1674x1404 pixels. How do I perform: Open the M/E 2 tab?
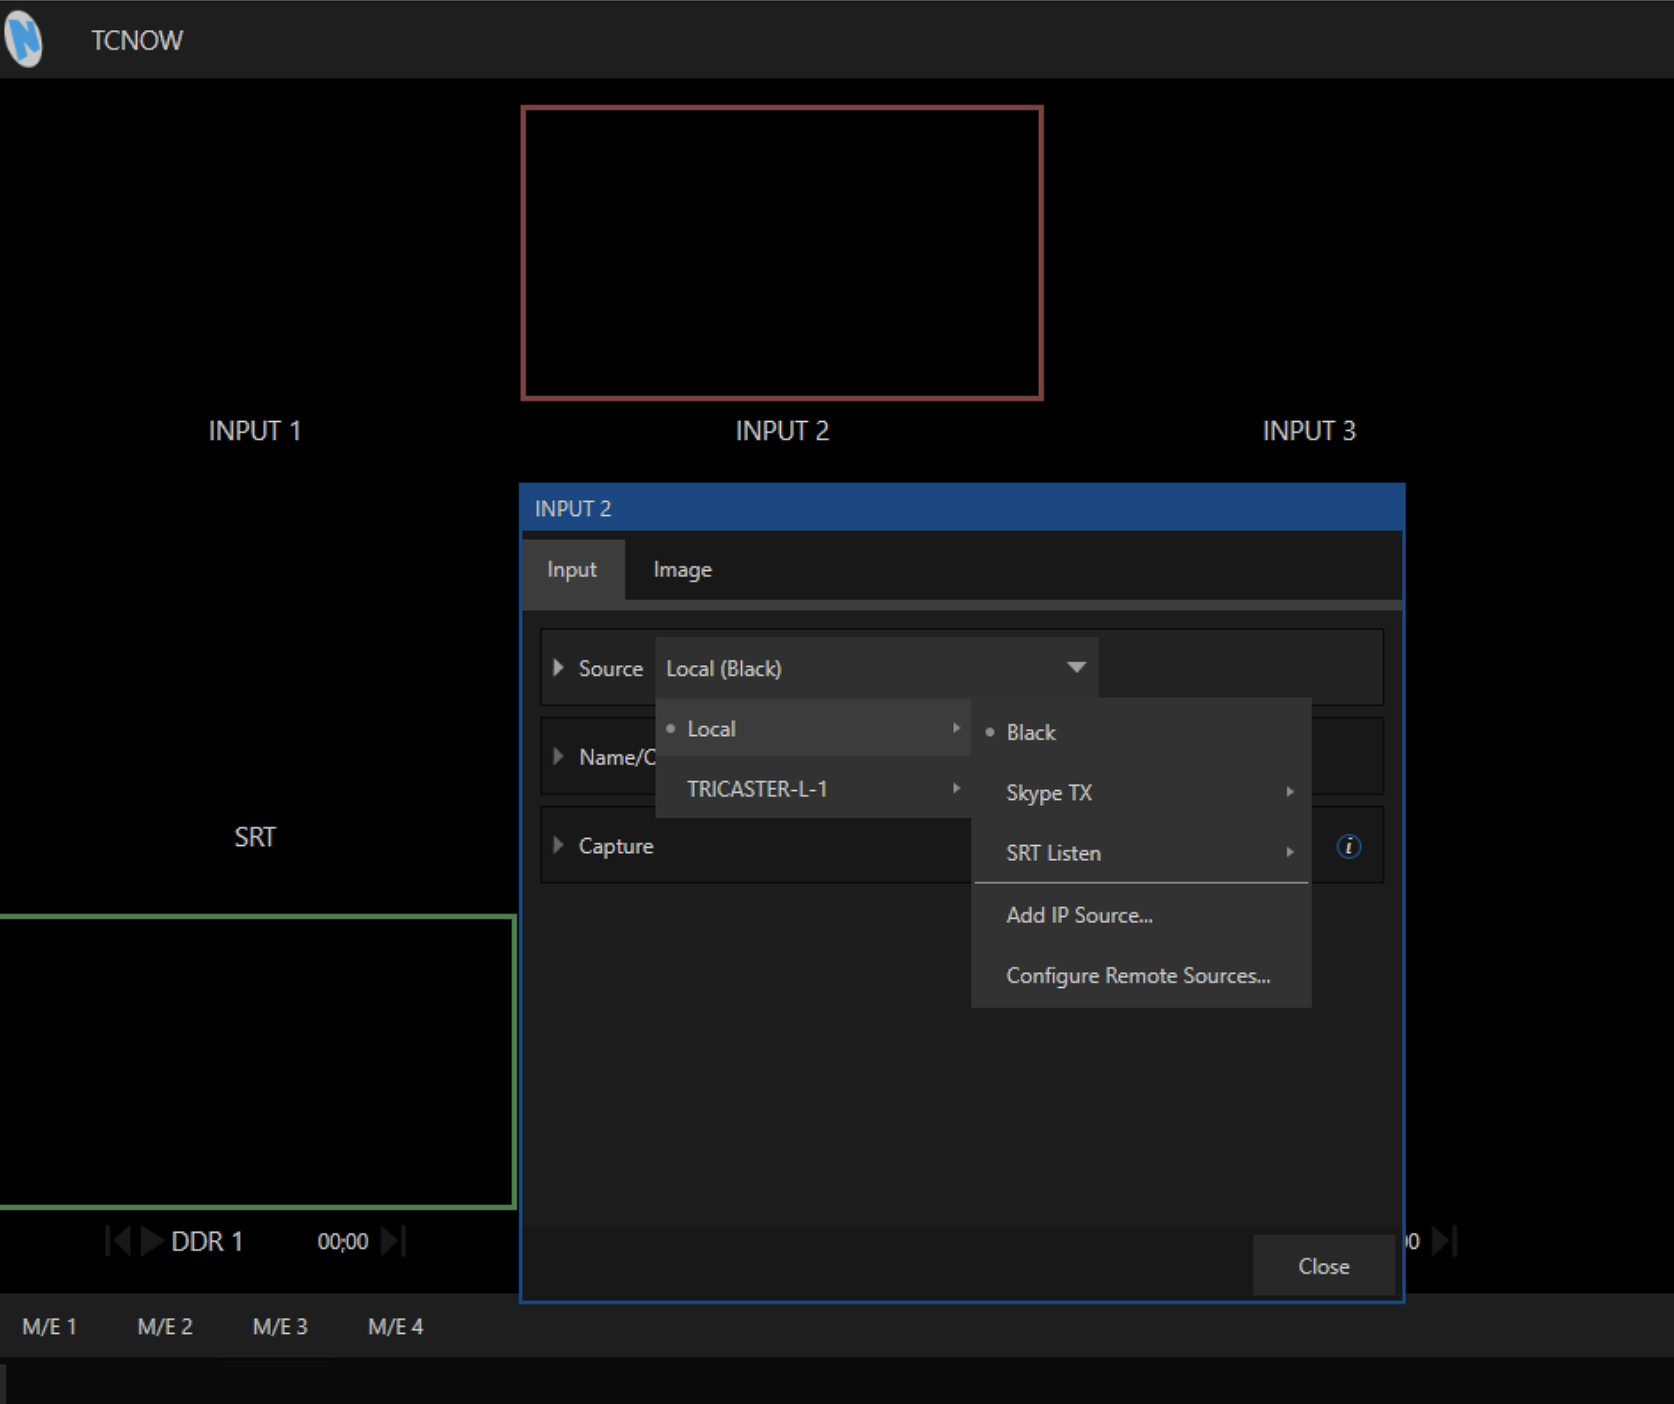165,1326
